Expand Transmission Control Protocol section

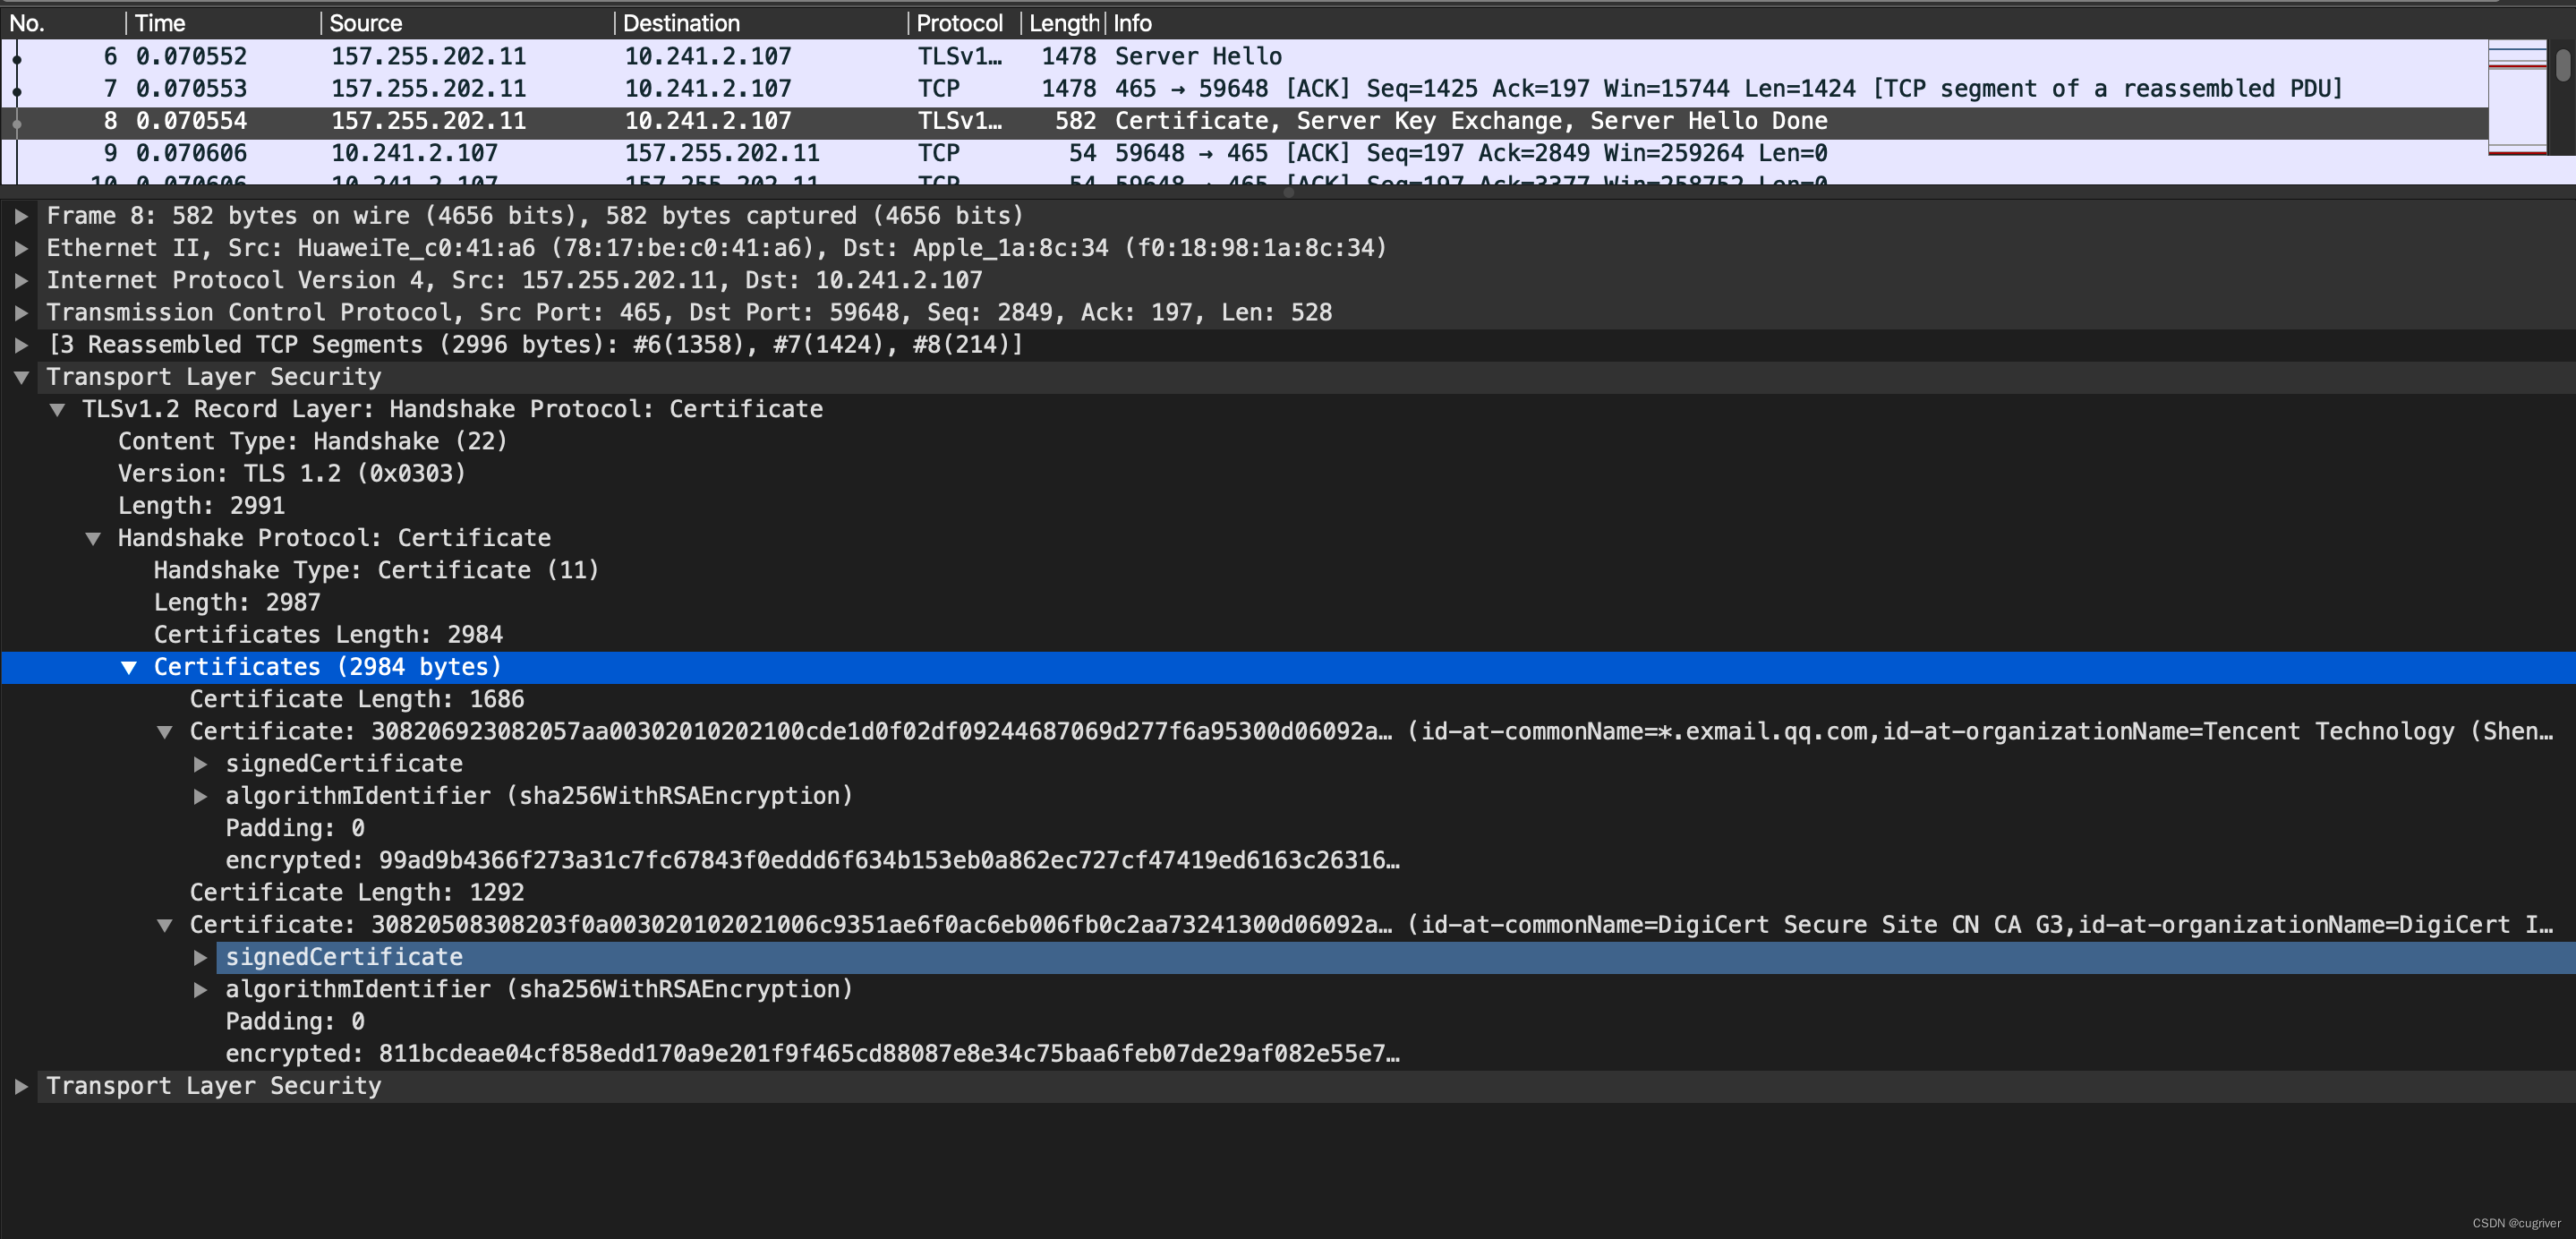tap(21, 313)
